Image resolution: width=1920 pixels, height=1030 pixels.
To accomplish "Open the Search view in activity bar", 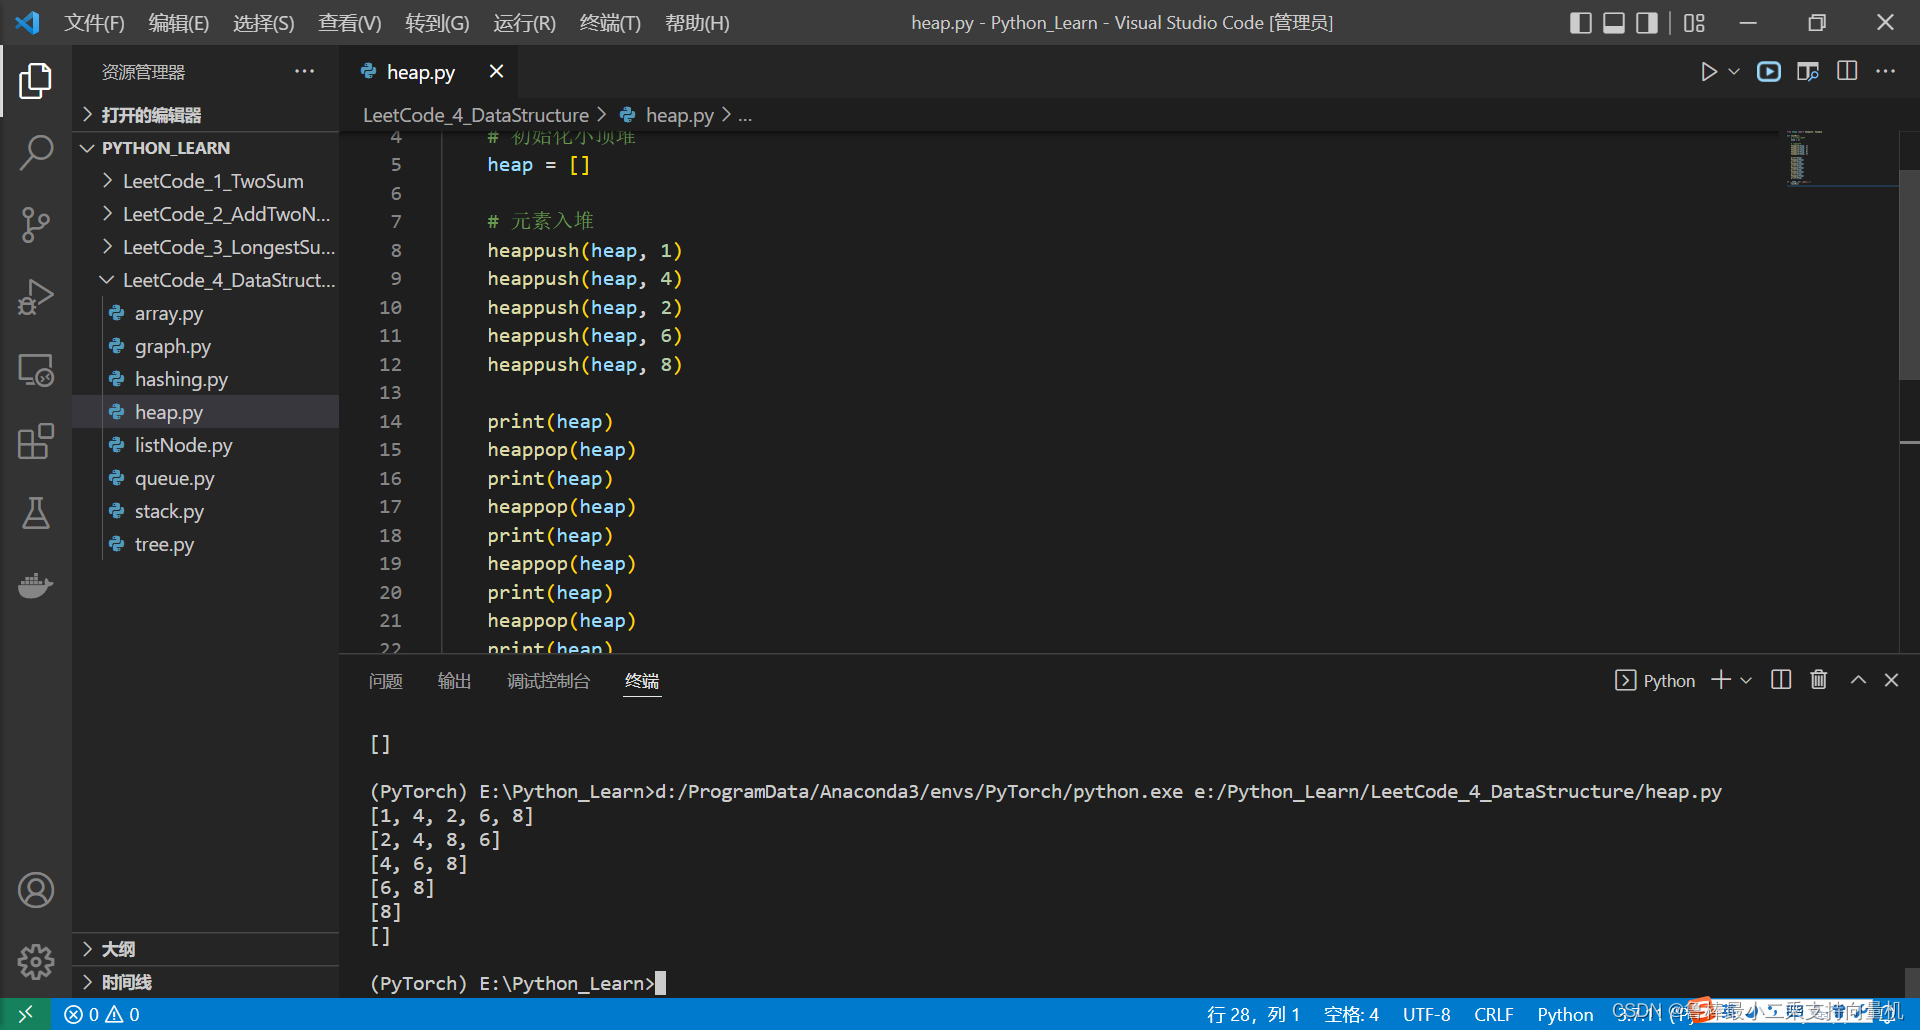I will pyautogui.click(x=36, y=153).
